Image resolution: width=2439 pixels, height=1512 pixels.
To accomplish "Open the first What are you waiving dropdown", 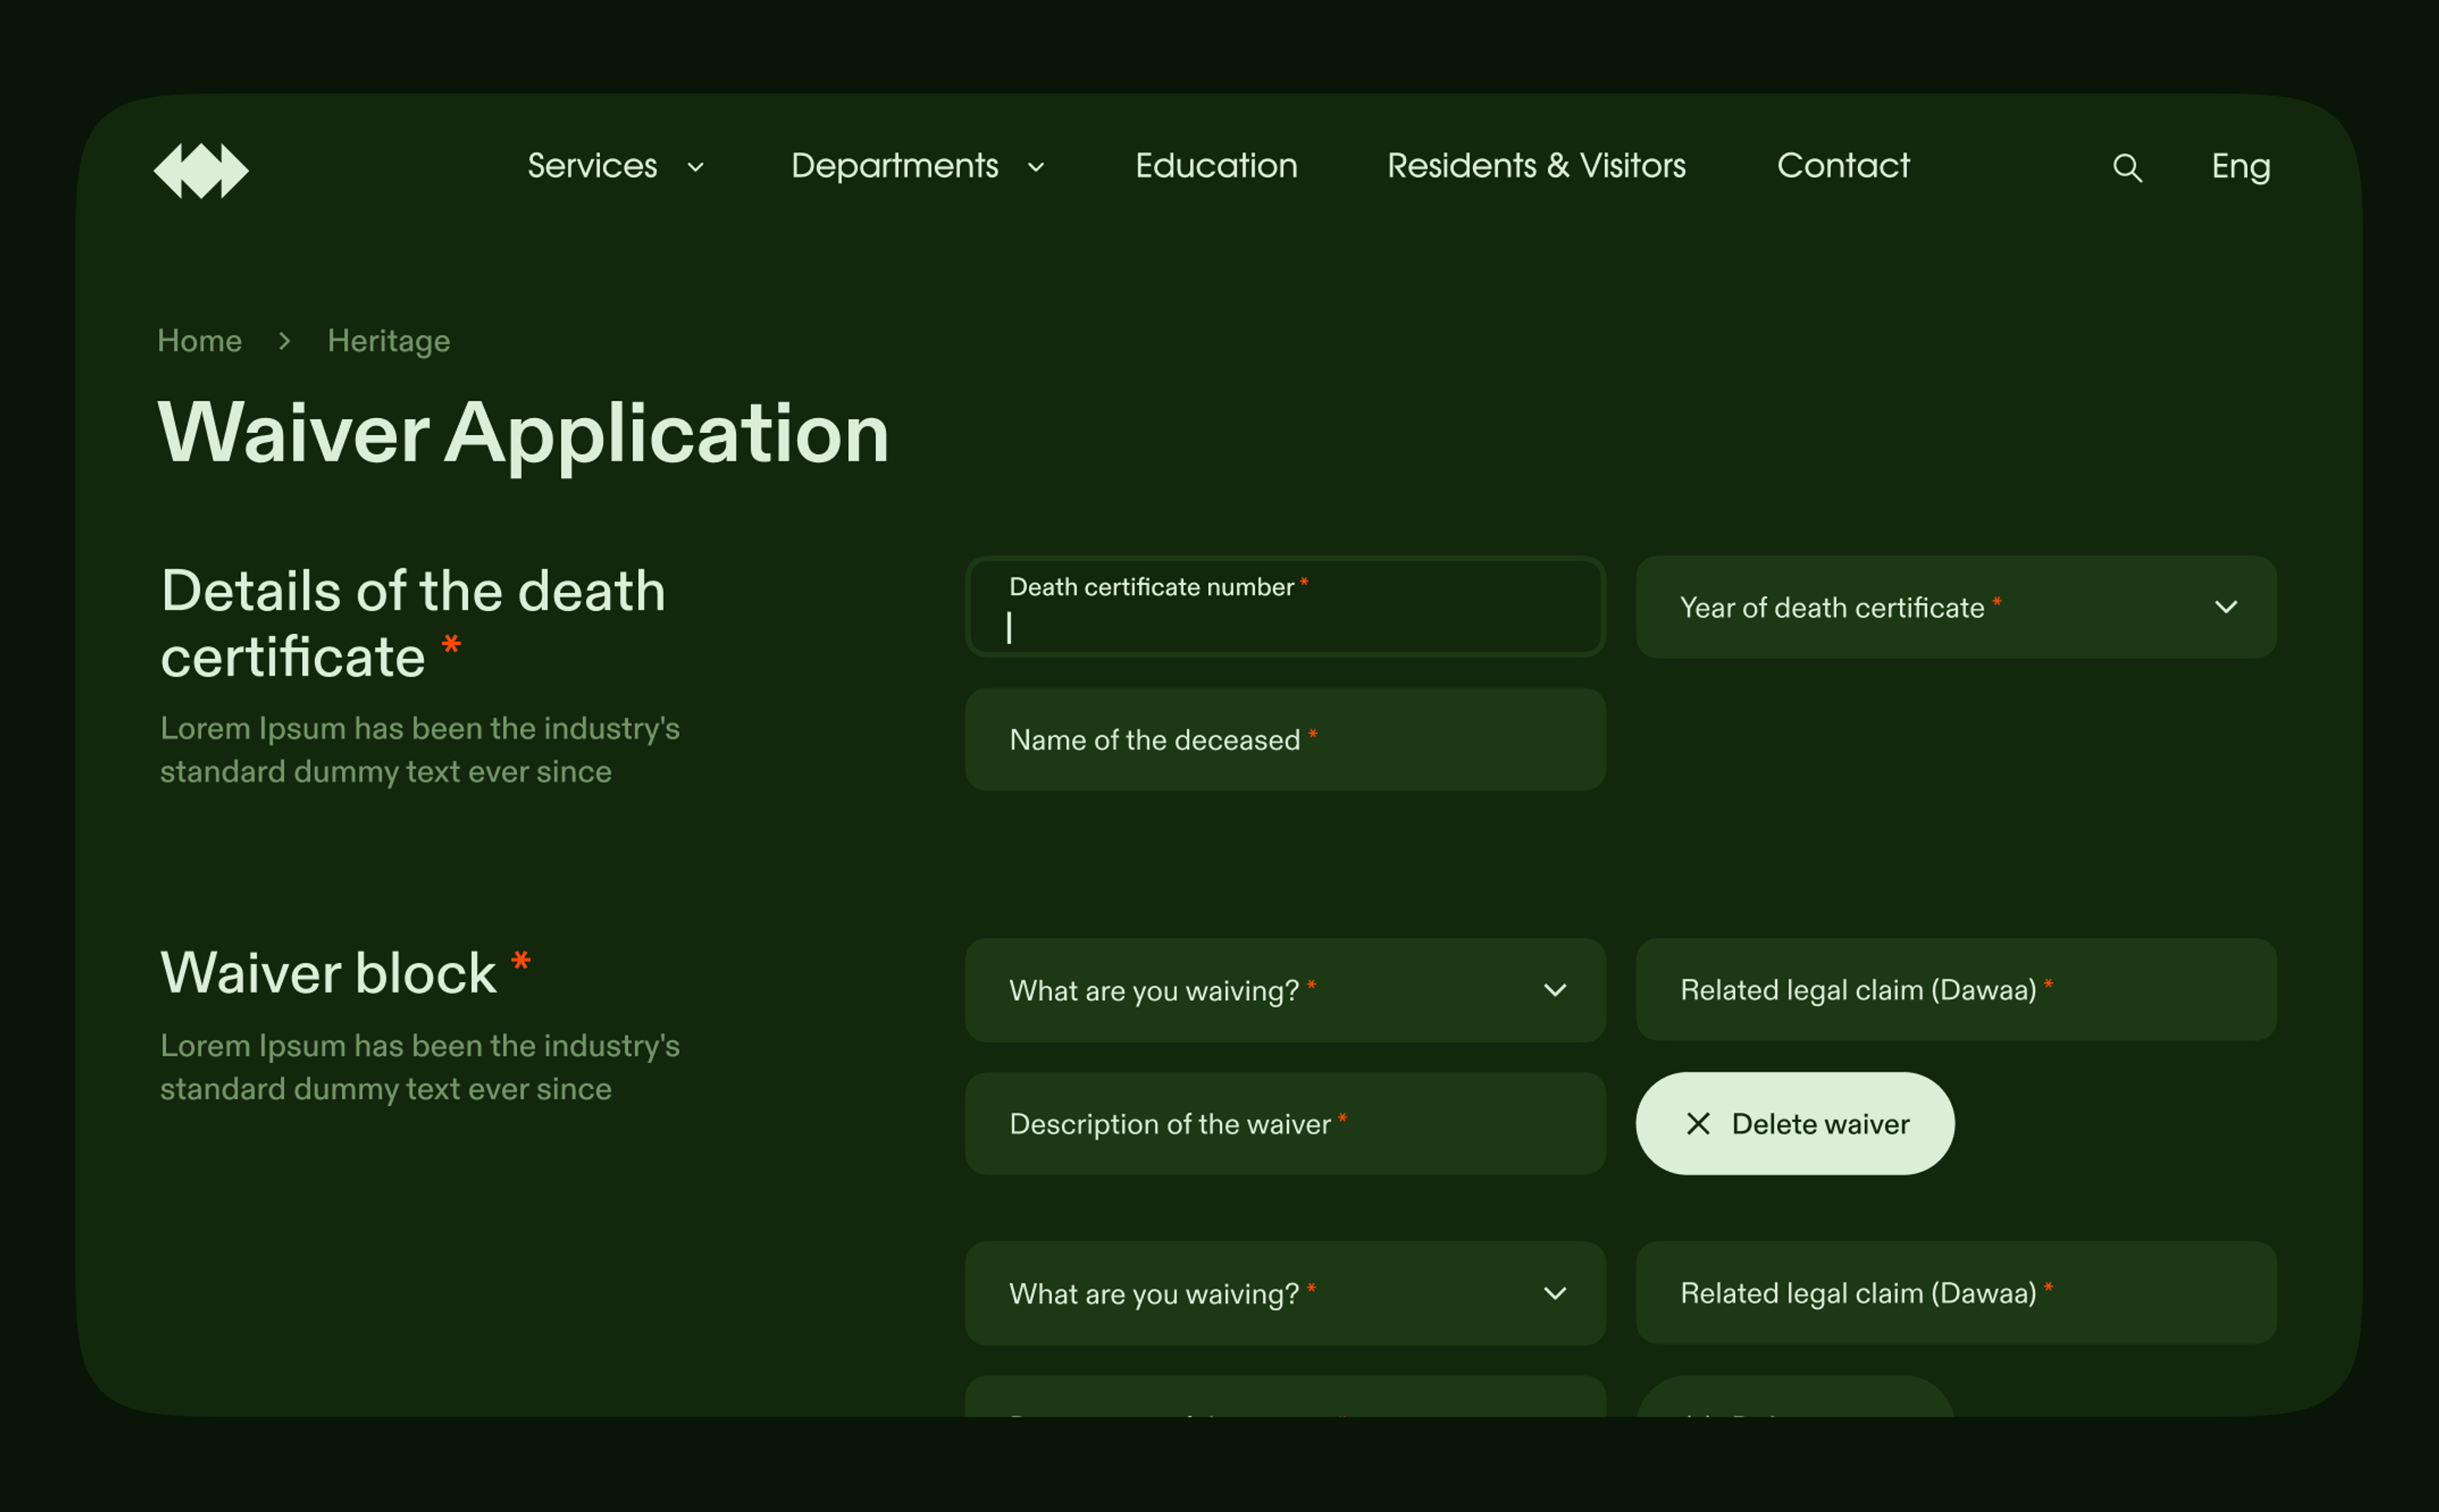I will [1285, 990].
